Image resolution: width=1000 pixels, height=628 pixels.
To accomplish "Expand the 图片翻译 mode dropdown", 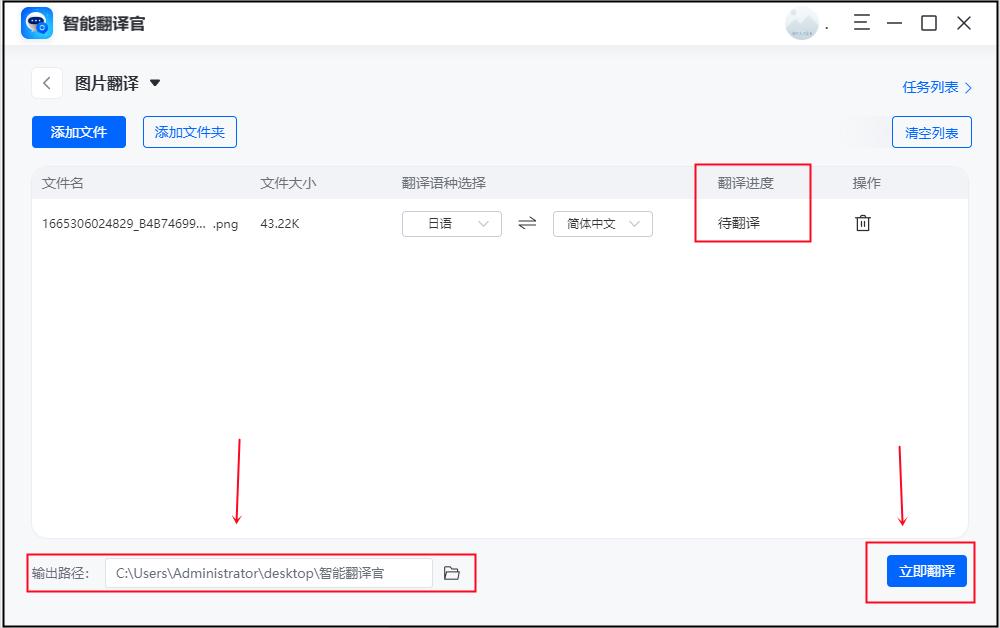I will pos(155,84).
